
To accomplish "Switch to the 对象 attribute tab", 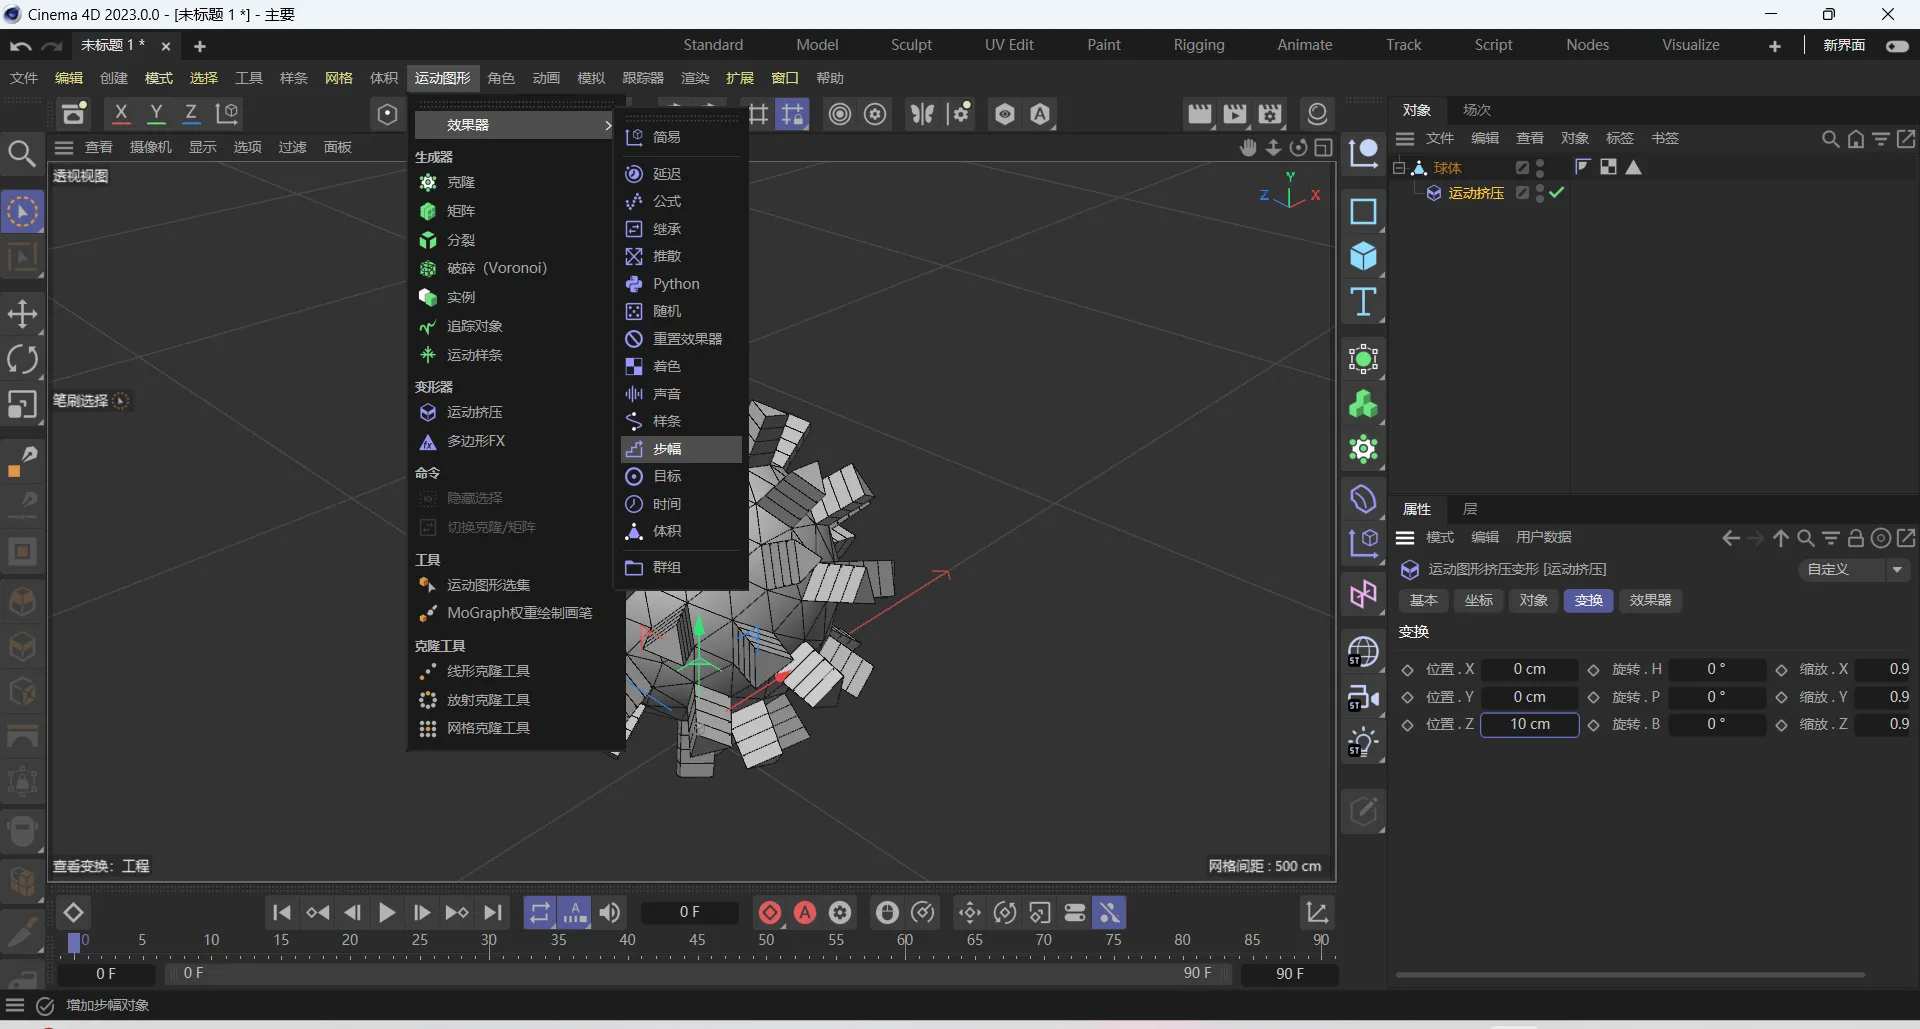I will 1533,601.
